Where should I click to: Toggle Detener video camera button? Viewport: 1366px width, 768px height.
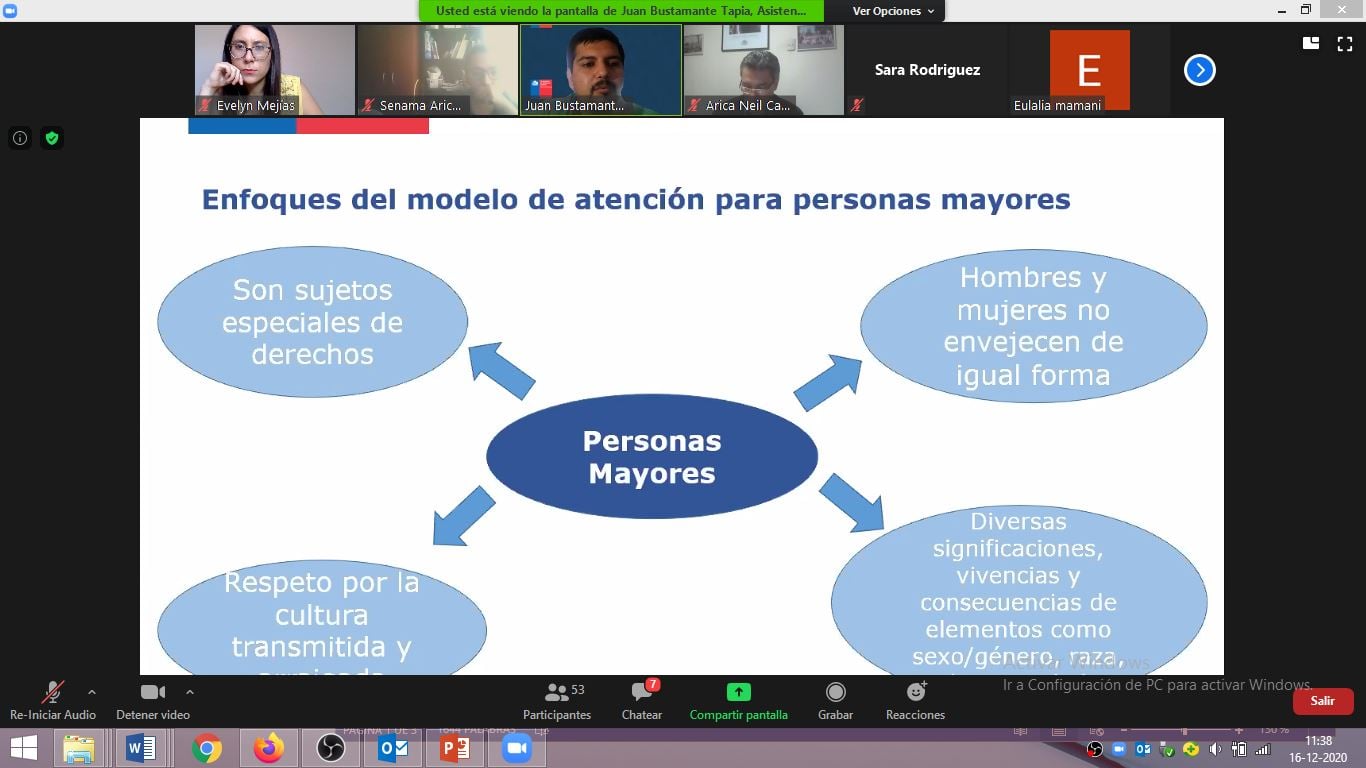tap(153, 700)
